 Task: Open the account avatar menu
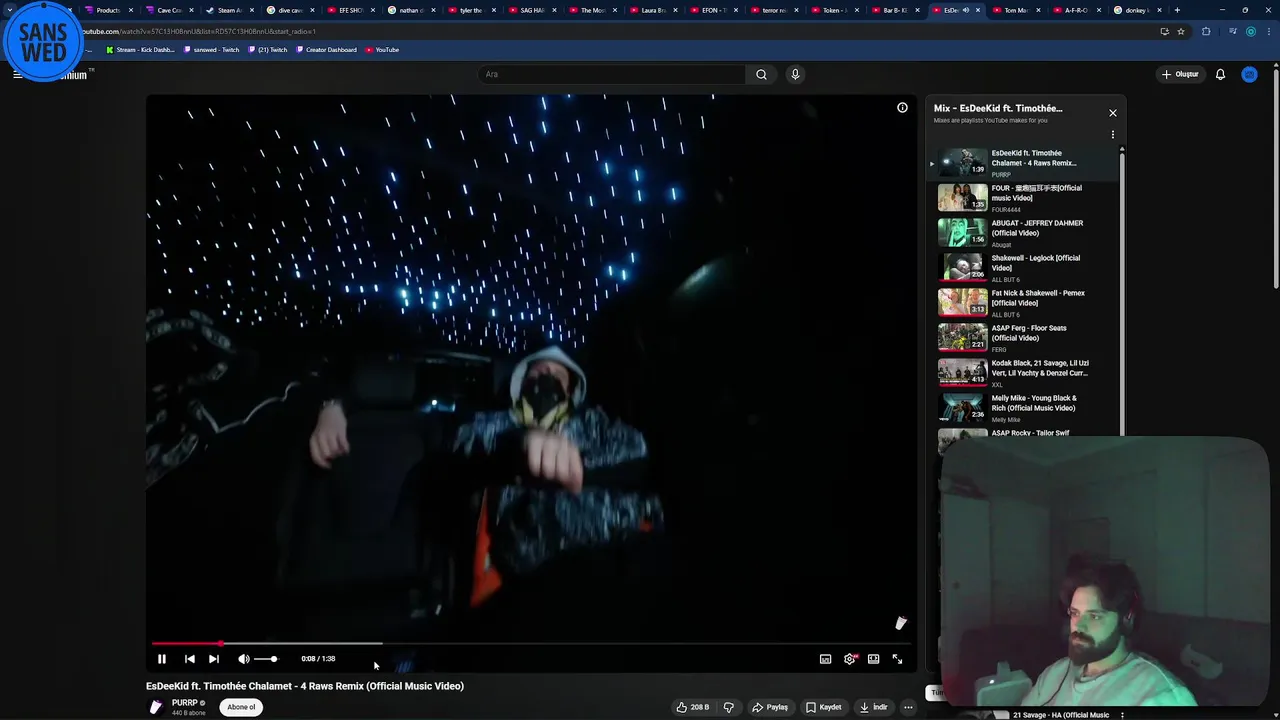[x=1249, y=74]
